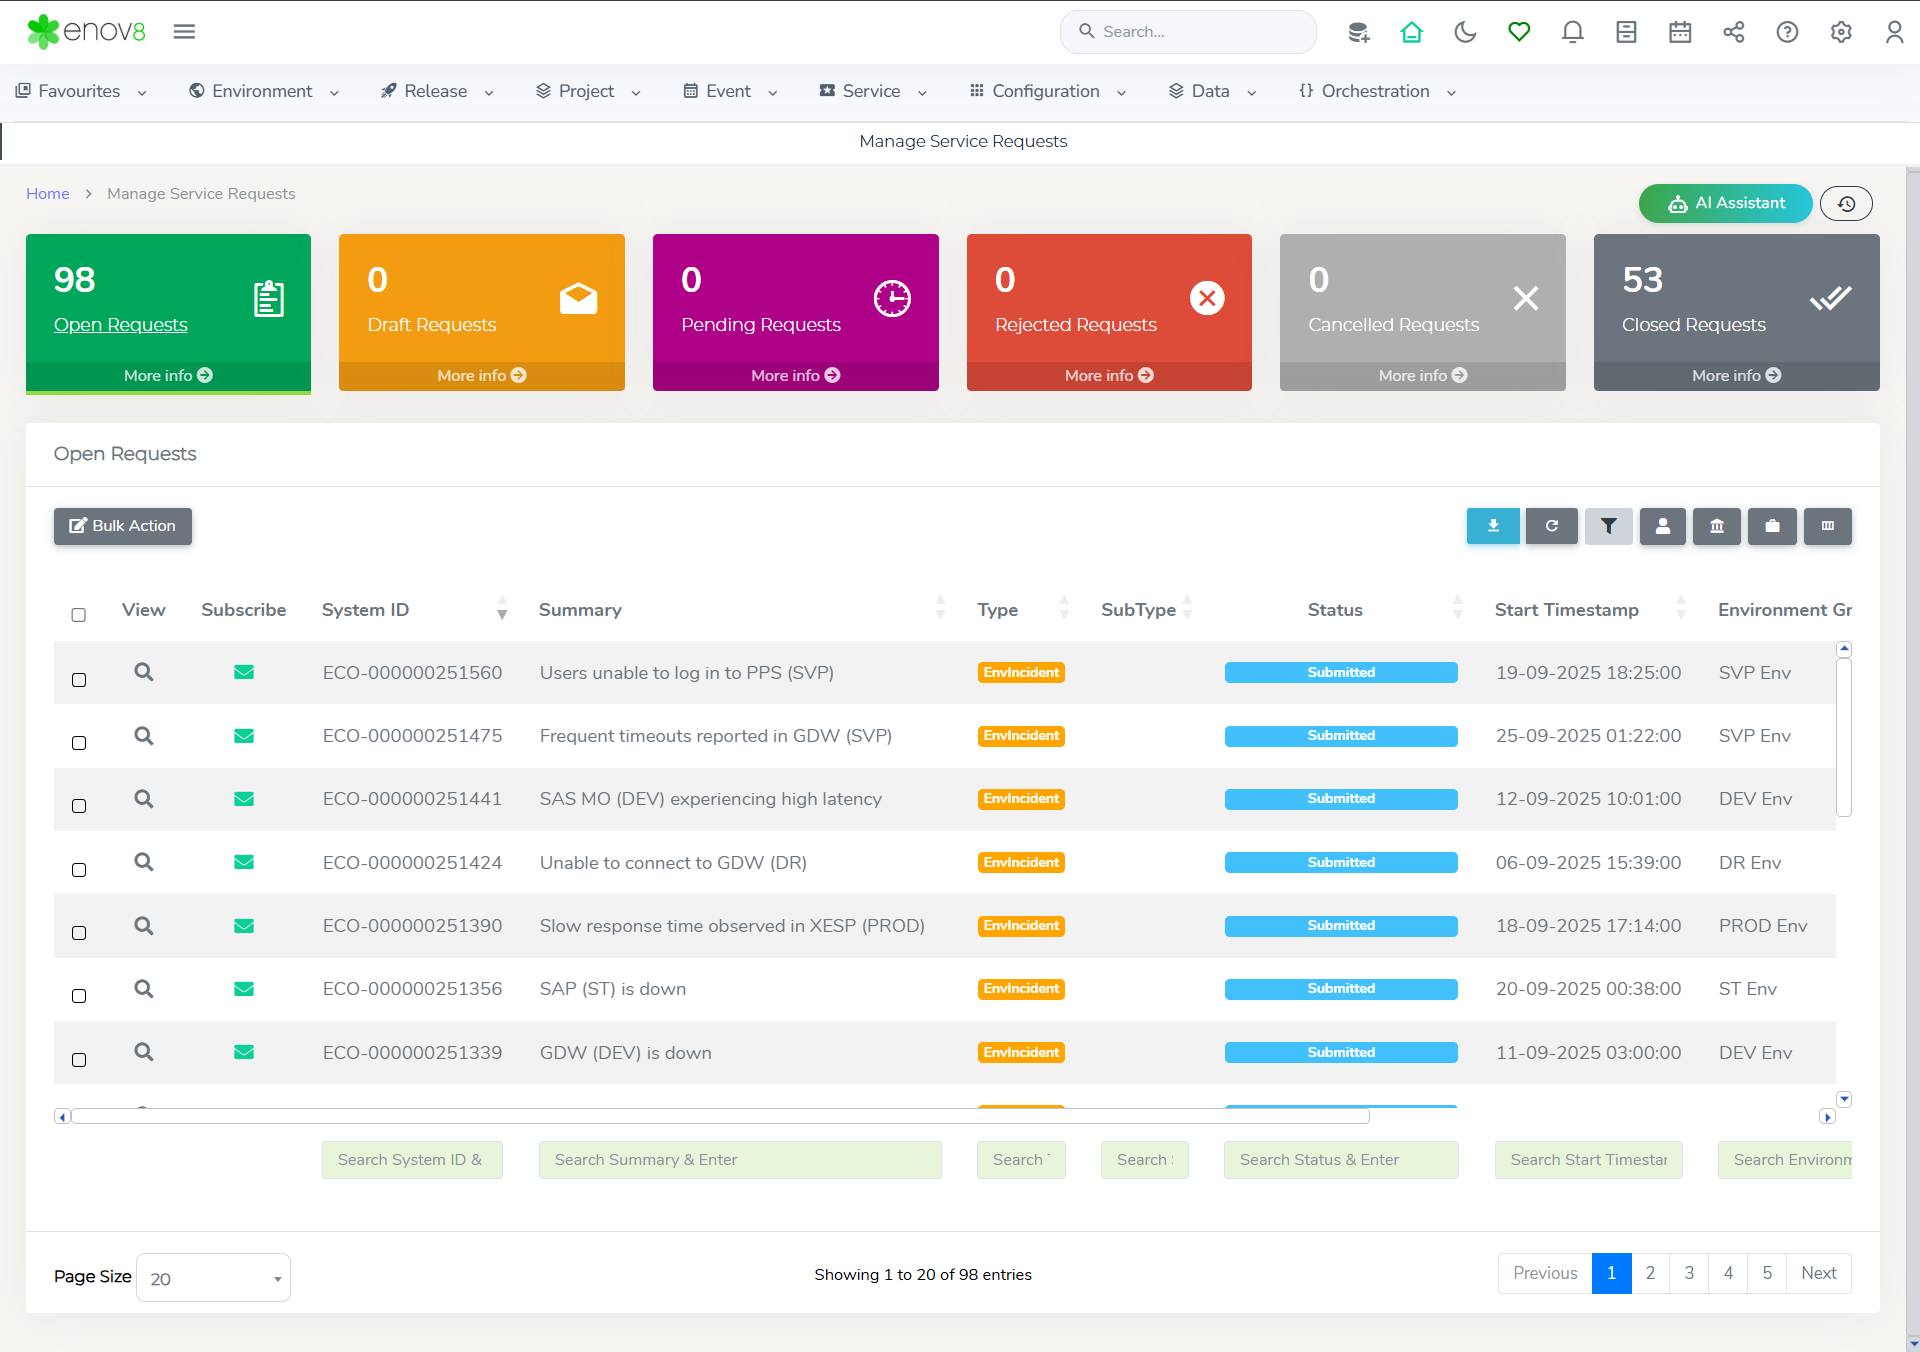Viewport: 1920px width, 1352px height.
Task: Check the row for SAS MO (DEV) latency
Action: coord(79,806)
